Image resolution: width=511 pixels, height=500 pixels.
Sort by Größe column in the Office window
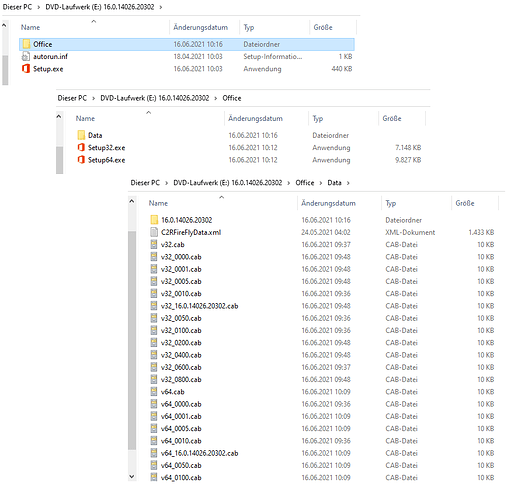pos(392,118)
